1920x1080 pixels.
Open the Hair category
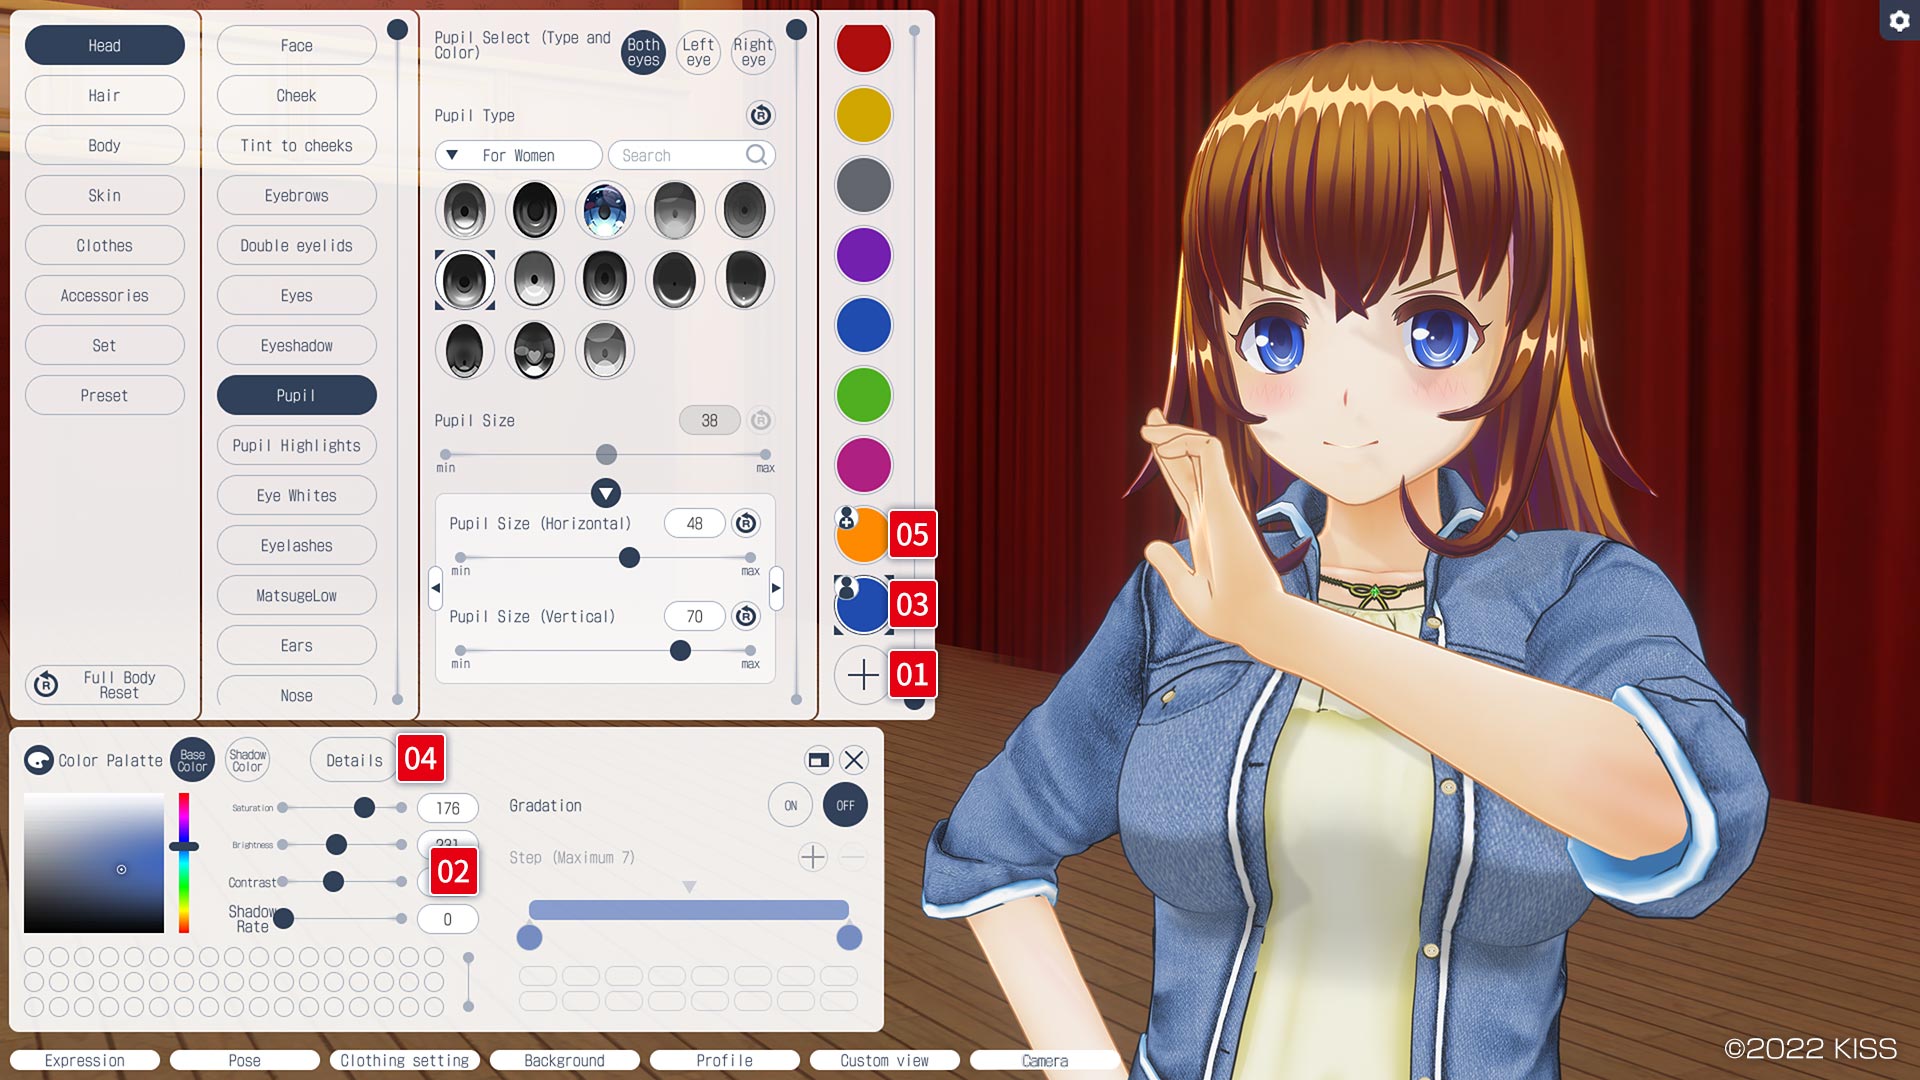104,95
